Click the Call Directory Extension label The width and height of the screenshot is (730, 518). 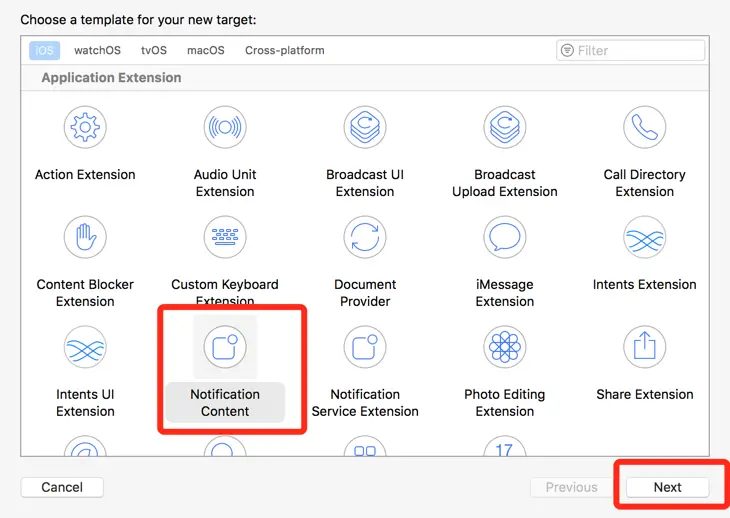[645, 183]
